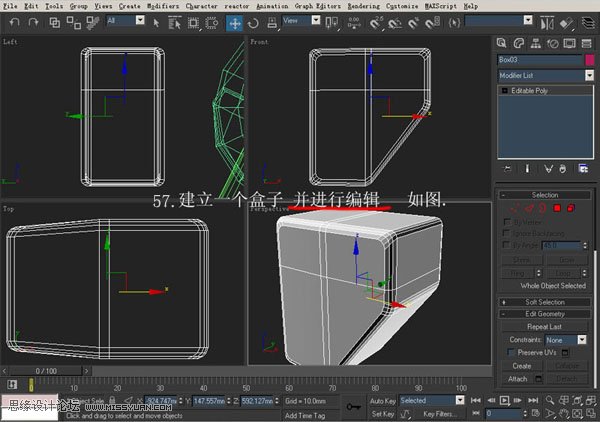
Task: Open the Rendering menu
Action: 364,6
